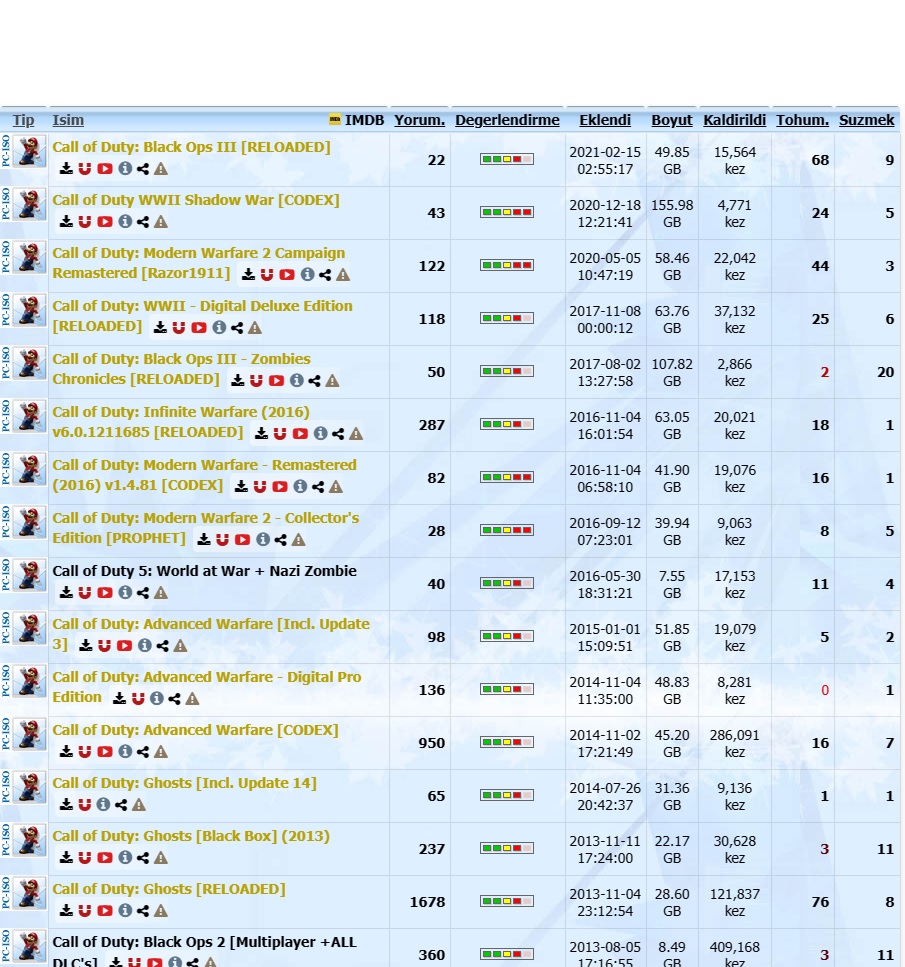Sort torrents by Isim column header
The width and height of the screenshot is (905, 967).
click(x=68, y=120)
